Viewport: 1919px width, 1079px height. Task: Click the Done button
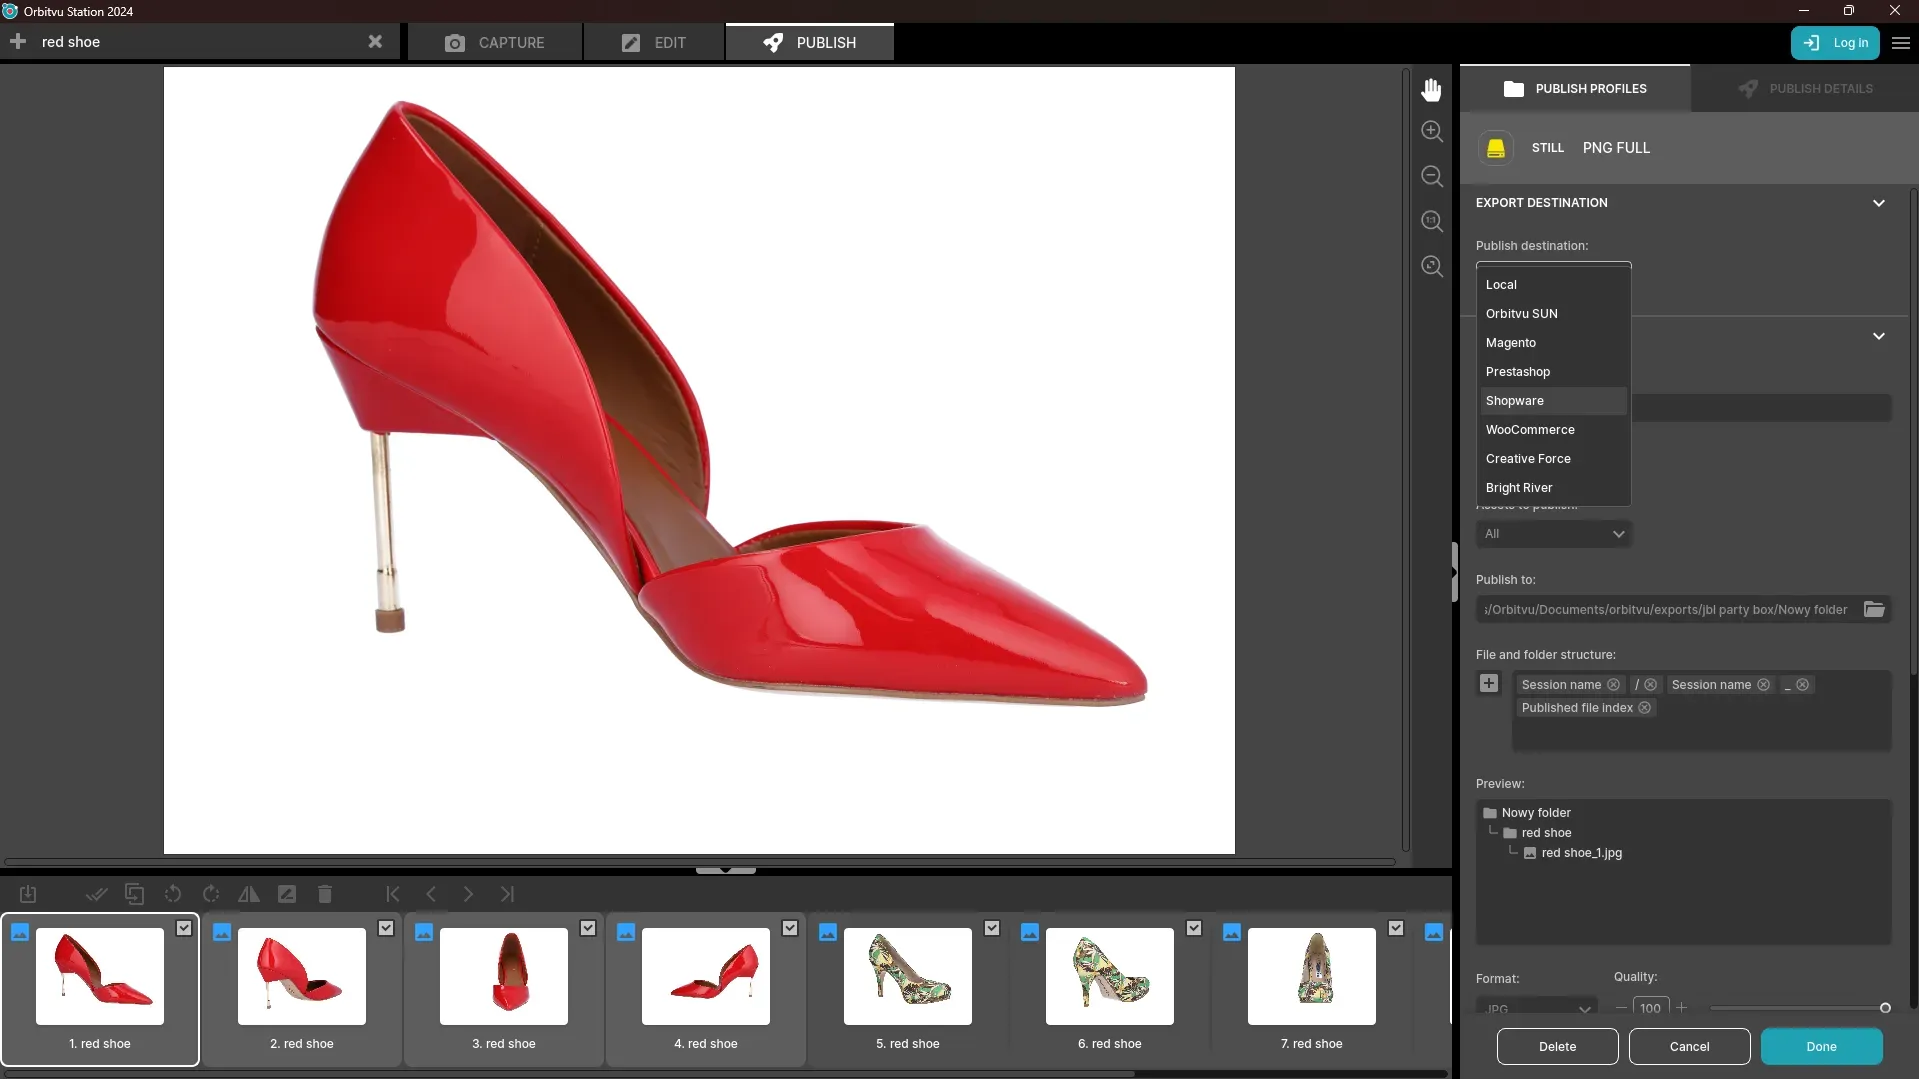pyautogui.click(x=1821, y=1046)
